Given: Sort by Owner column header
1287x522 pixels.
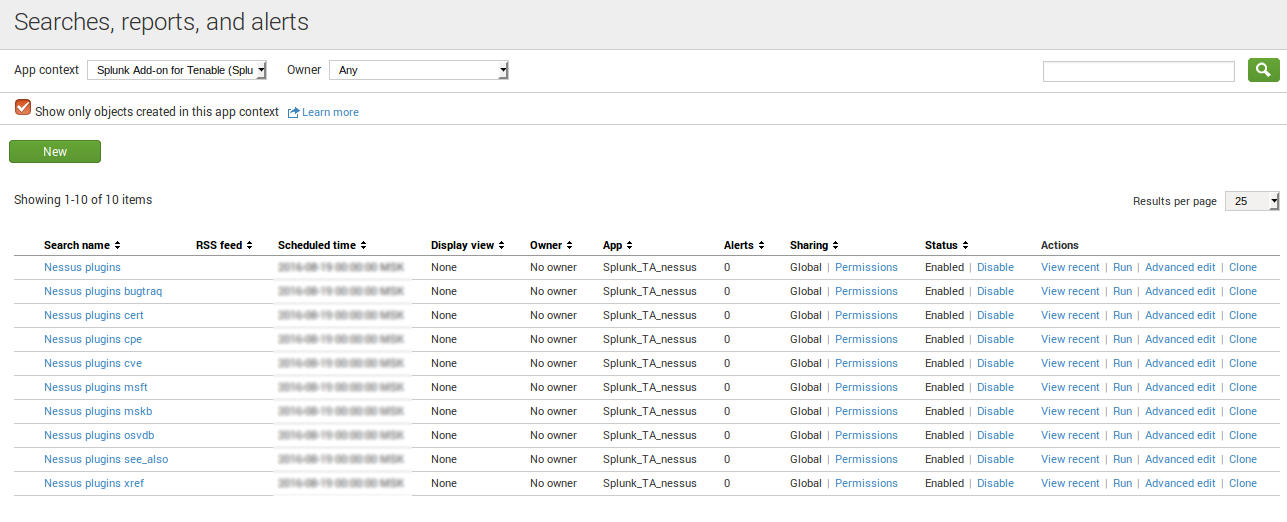Looking at the screenshot, I should point(550,245).
